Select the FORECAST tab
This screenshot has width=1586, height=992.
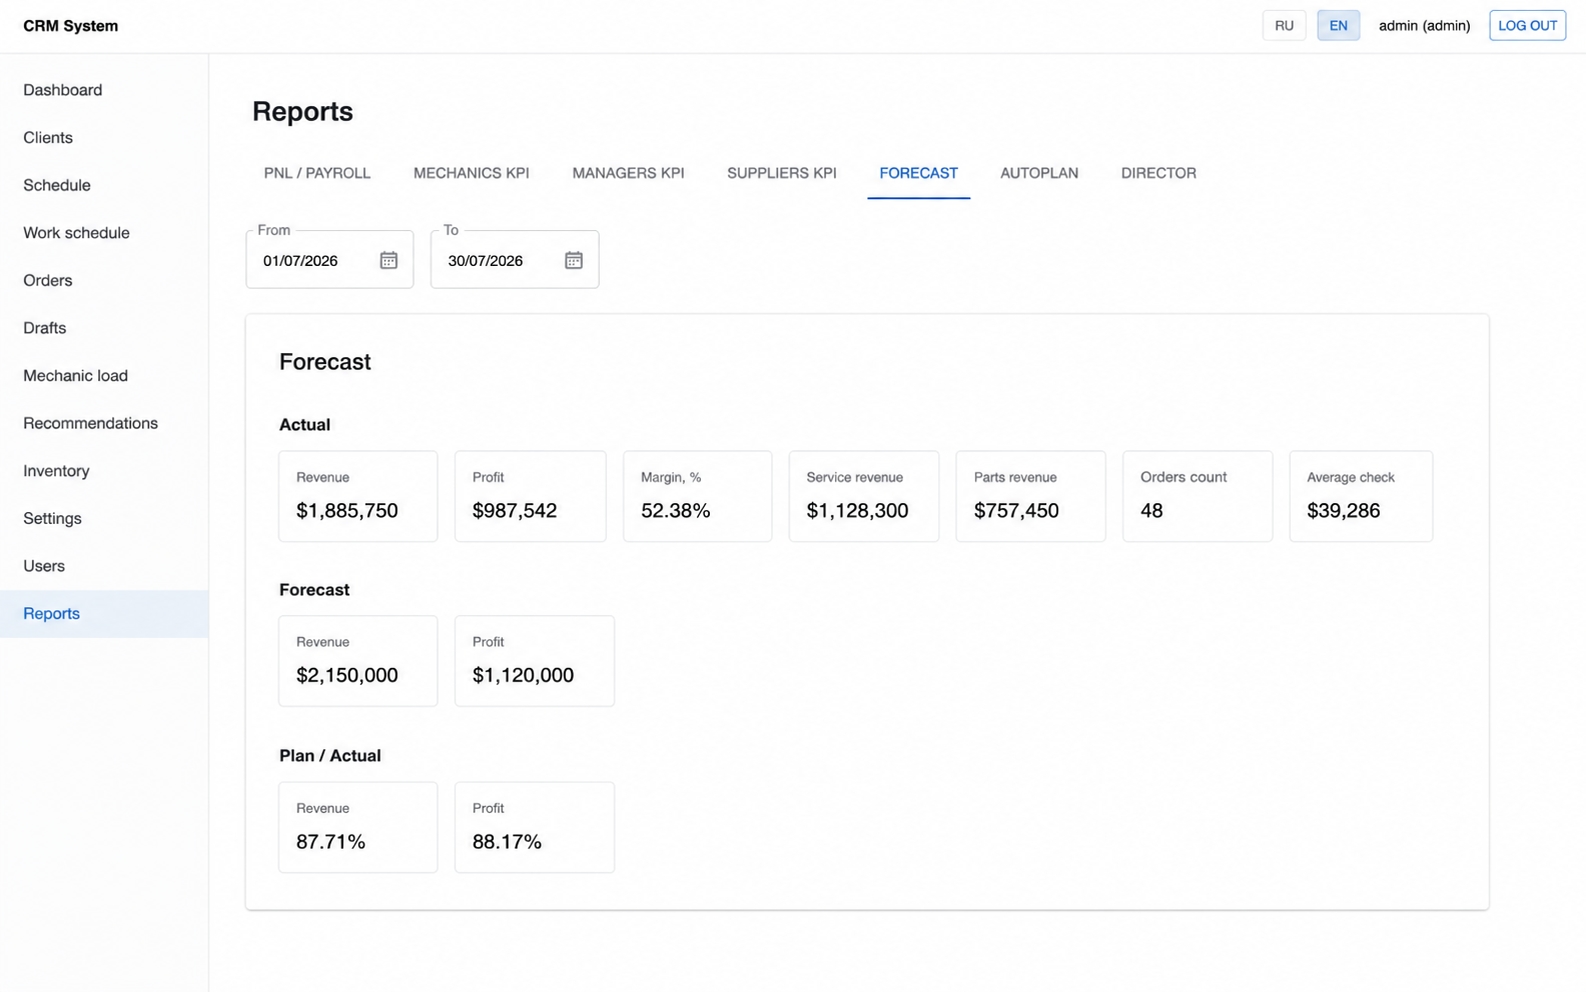[x=918, y=173]
